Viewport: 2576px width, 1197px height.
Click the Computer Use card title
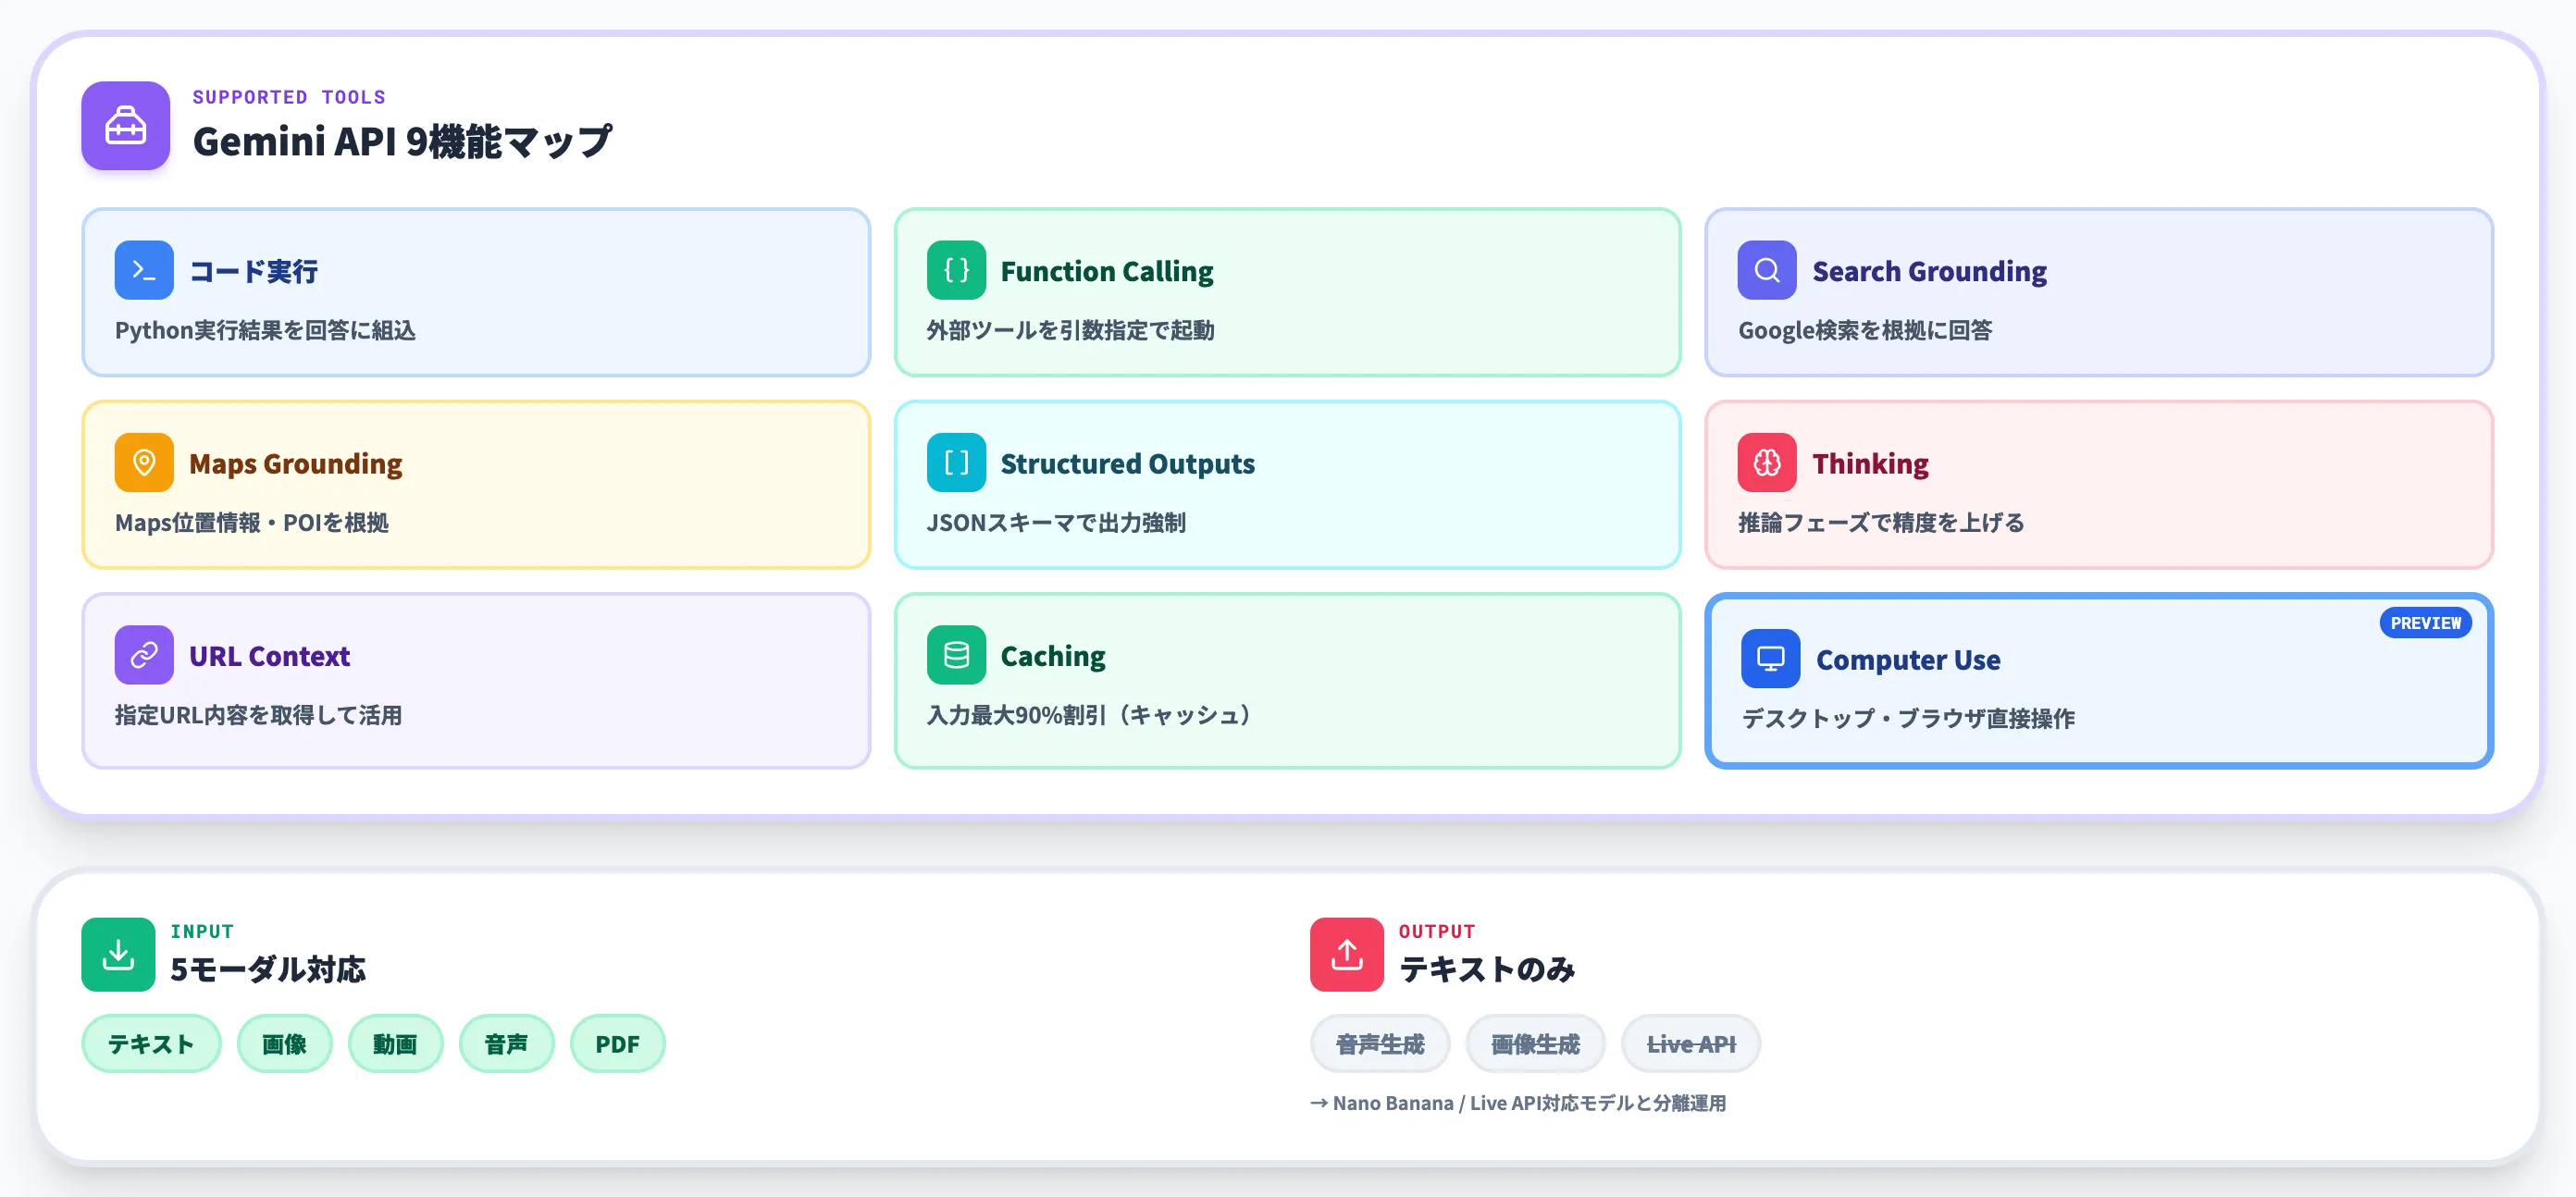pyautogui.click(x=1908, y=660)
